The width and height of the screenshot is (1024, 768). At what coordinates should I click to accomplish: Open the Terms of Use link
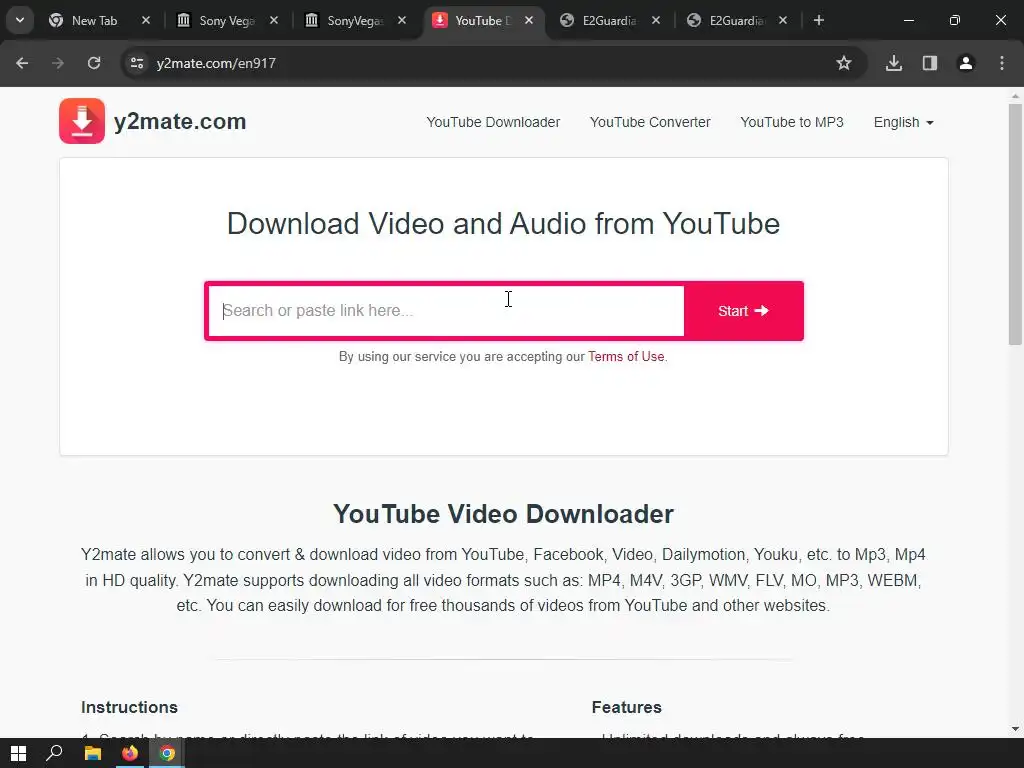tap(626, 357)
